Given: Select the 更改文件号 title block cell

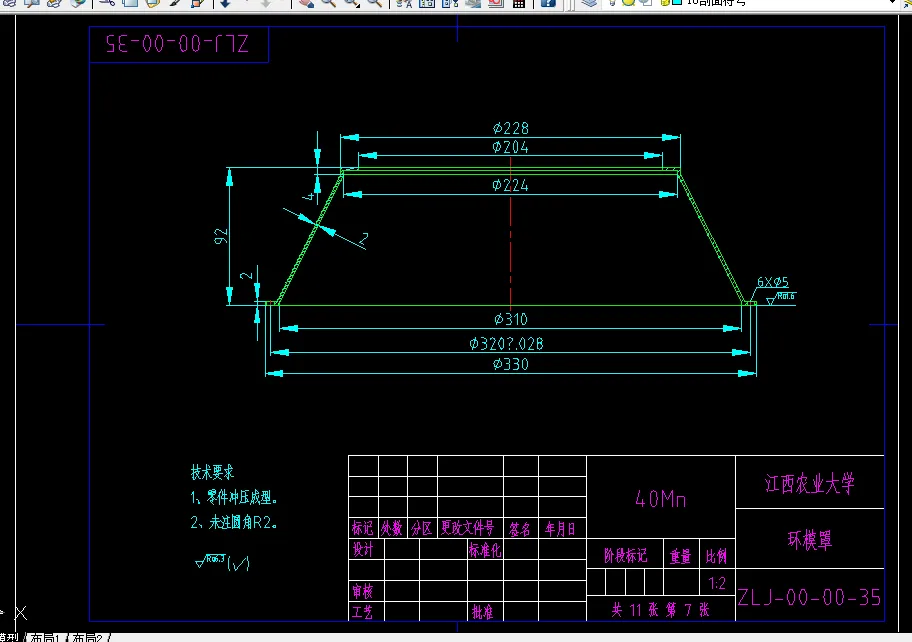Looking at the screenshot, I should click(468, 528).
